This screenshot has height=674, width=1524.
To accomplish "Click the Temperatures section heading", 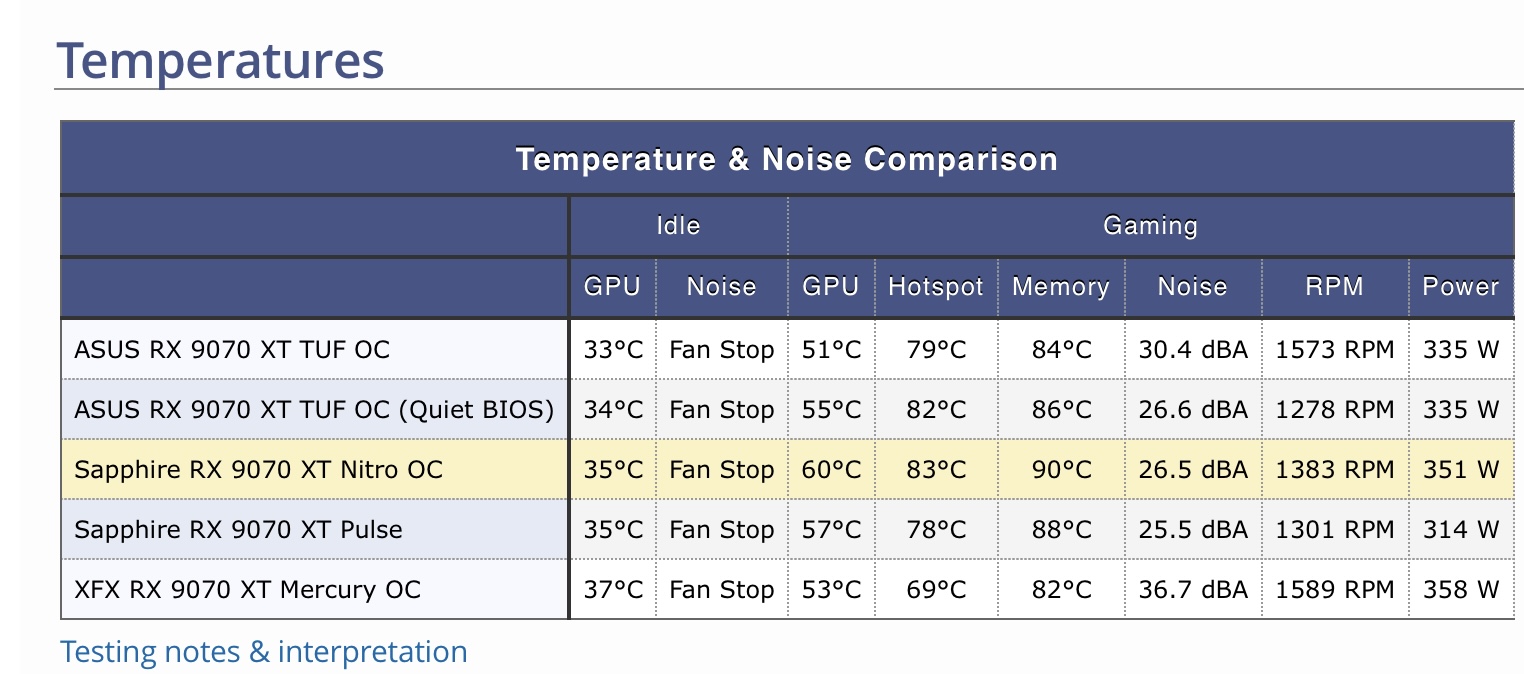I will click(220, 60).
